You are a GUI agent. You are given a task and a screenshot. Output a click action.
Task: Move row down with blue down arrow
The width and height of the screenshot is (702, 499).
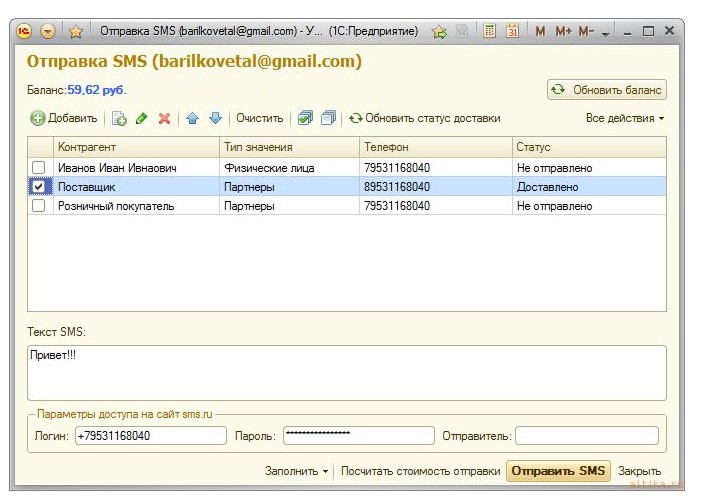coord(215,118)
